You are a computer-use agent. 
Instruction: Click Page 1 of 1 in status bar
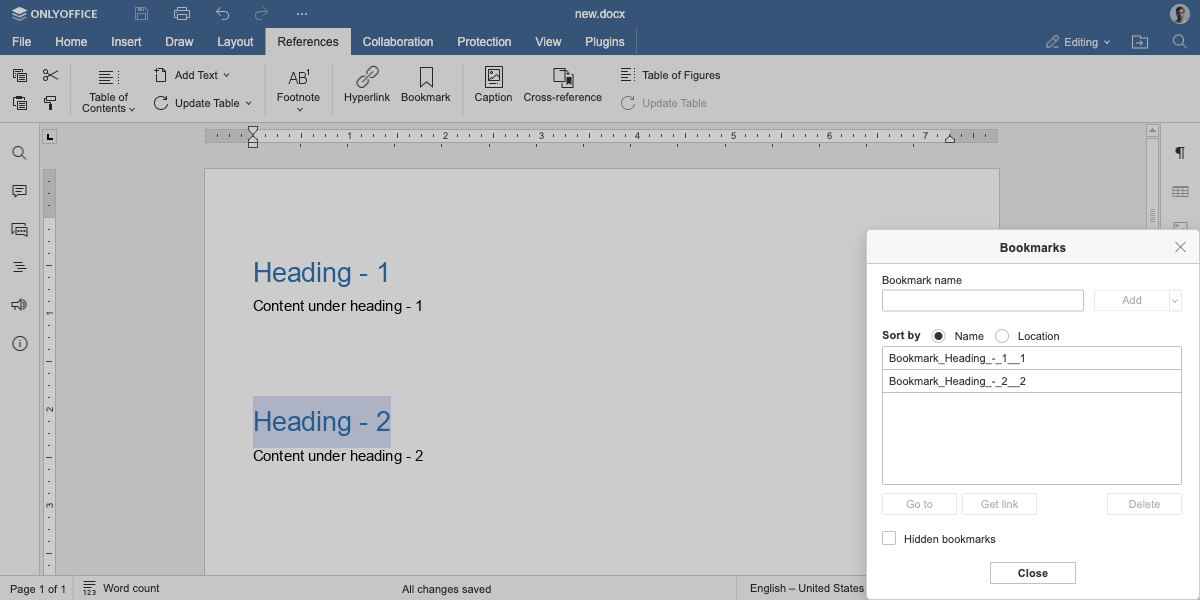[38, 589]
